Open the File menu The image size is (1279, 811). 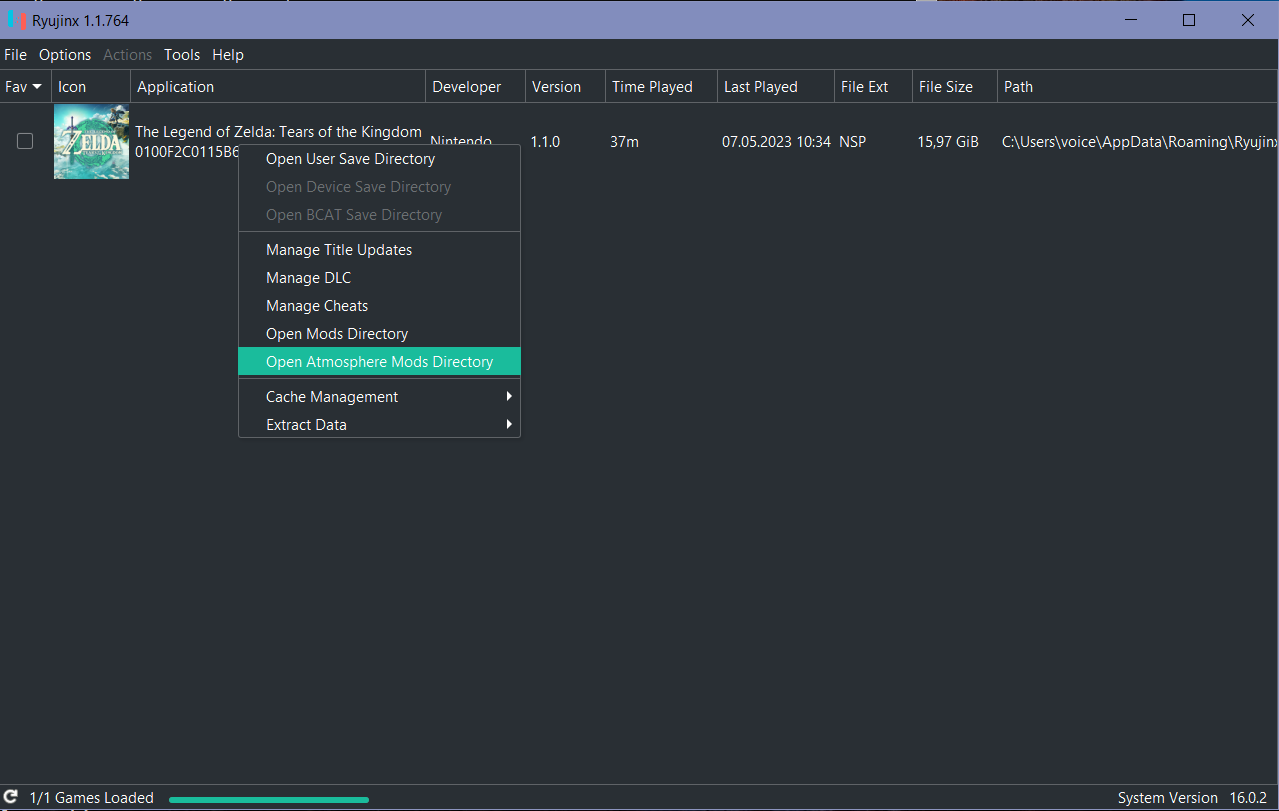pos(15,55)
